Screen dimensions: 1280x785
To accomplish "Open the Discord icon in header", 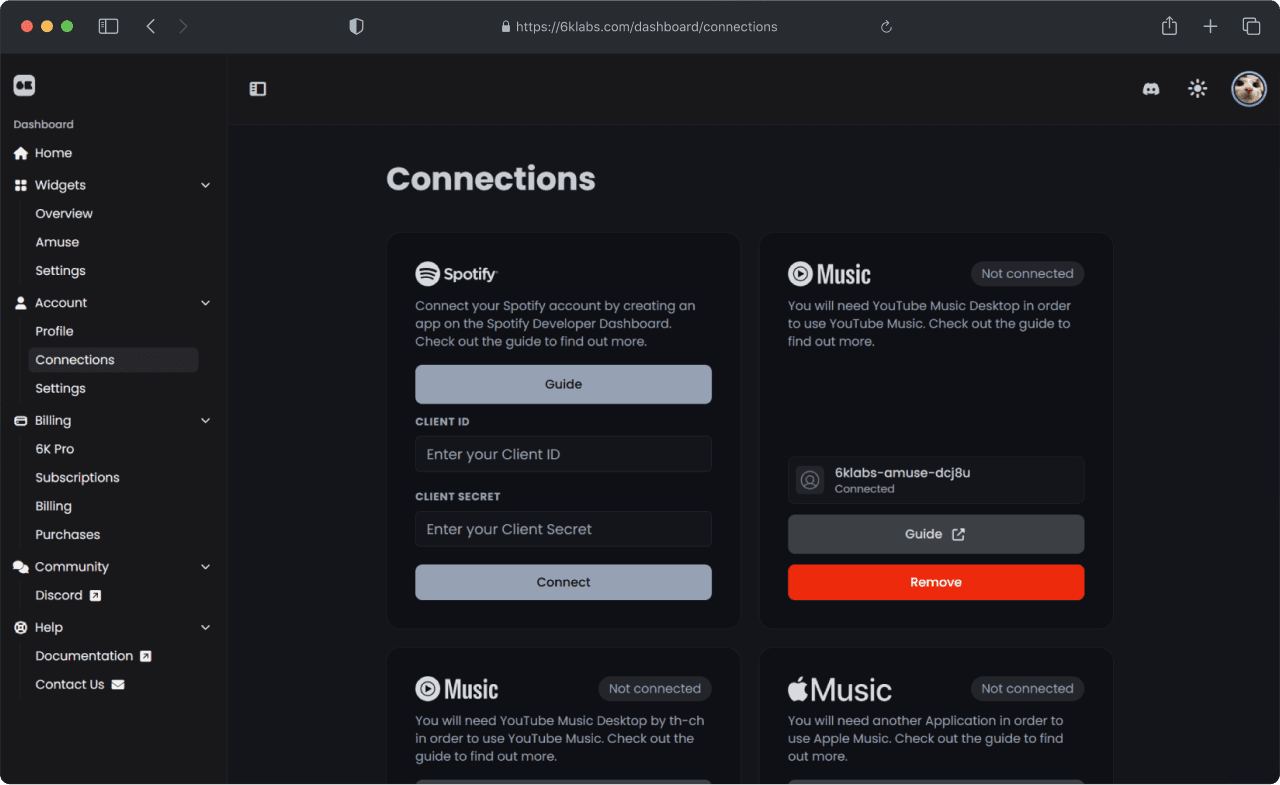I will [1151, 89].
